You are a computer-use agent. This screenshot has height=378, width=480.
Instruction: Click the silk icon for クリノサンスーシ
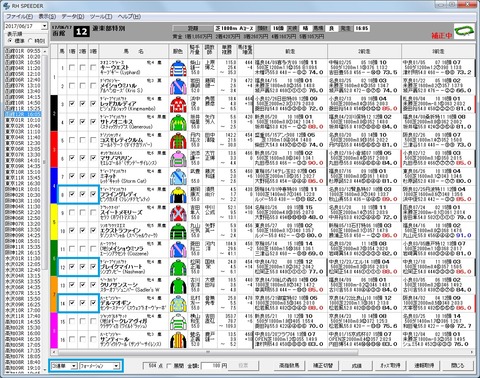178,285
